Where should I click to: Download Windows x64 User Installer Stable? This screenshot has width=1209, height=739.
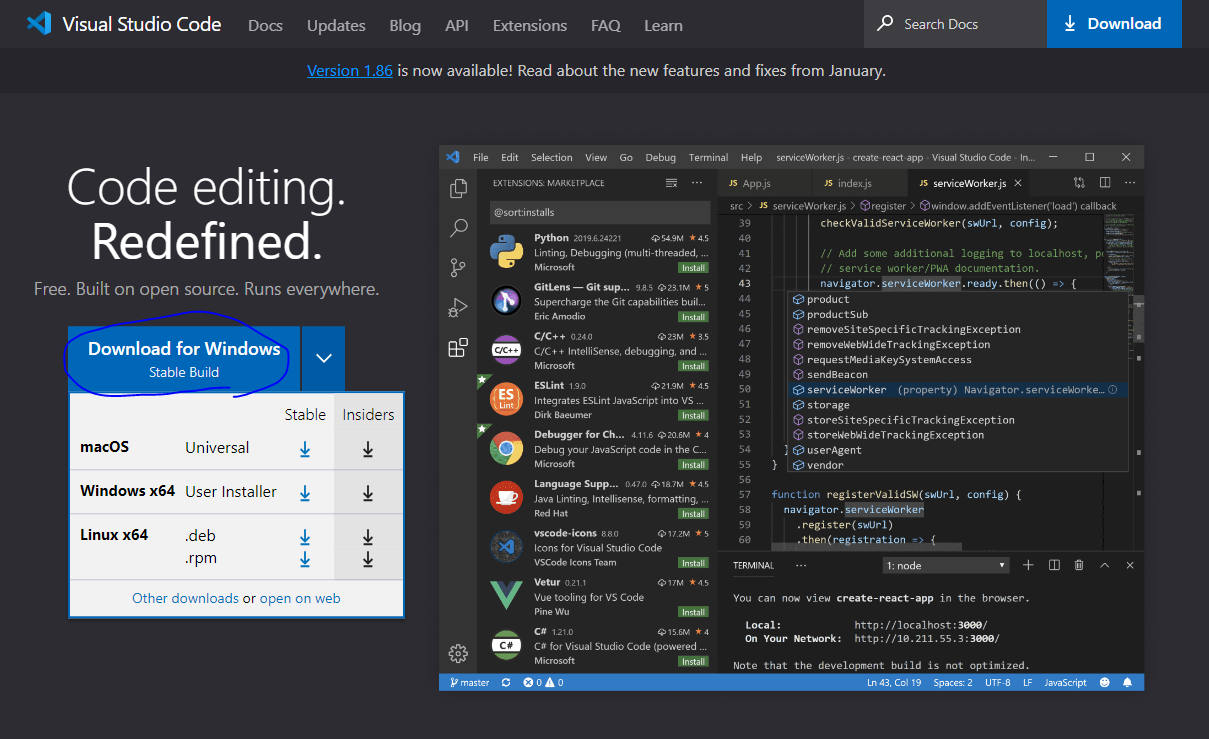[x=305, y=493]
